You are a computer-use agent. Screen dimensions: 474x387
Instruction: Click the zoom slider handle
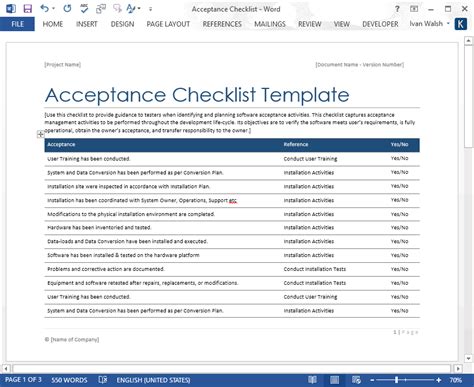click(x=396, y=380)
